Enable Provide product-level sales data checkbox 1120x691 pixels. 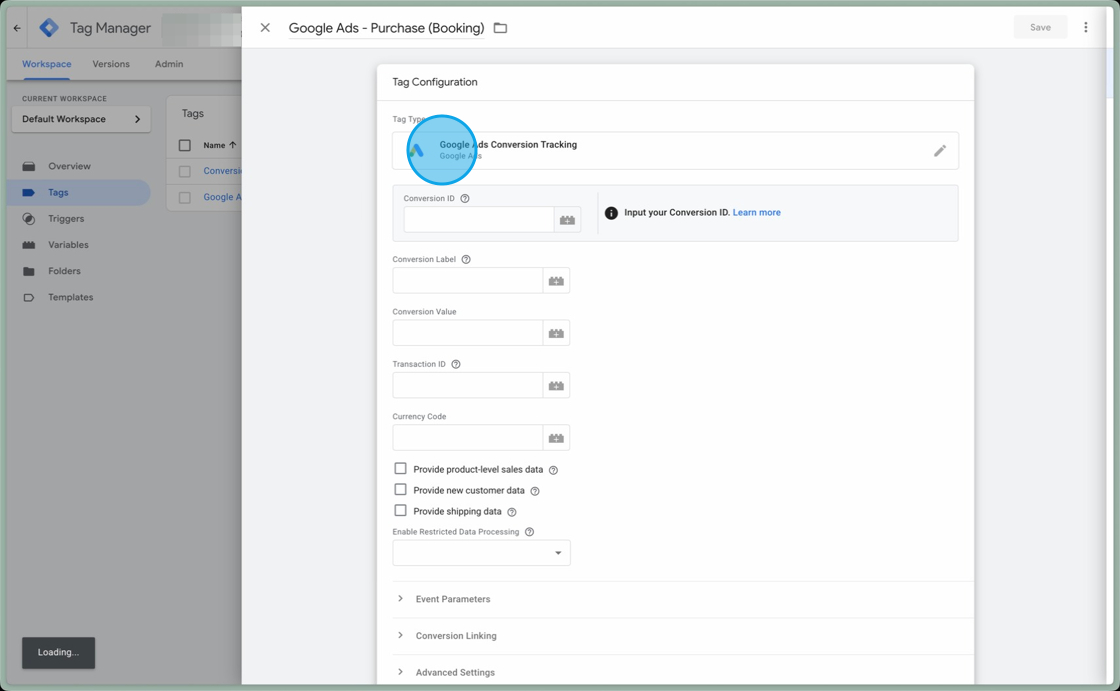pyautogui.click(x=400, y=469)
